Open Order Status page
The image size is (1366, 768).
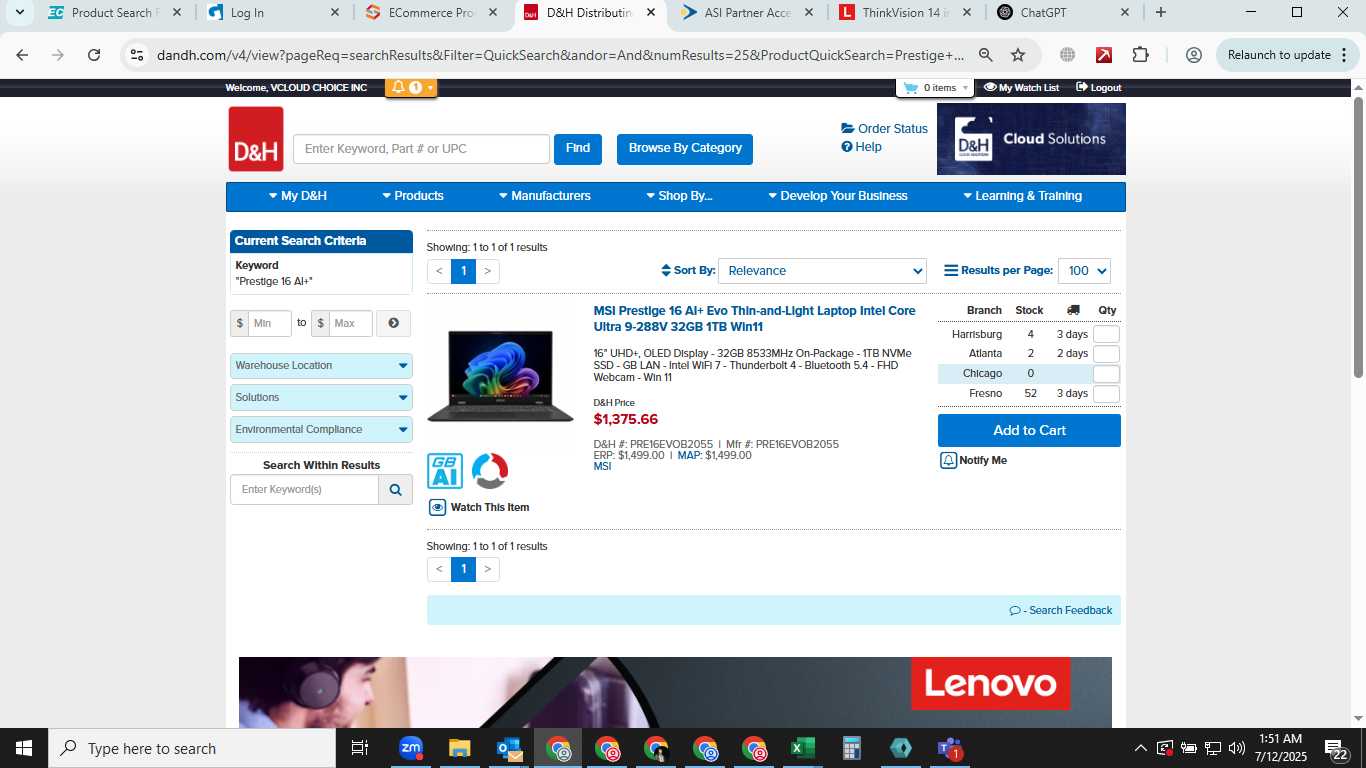tap(885, 129)
